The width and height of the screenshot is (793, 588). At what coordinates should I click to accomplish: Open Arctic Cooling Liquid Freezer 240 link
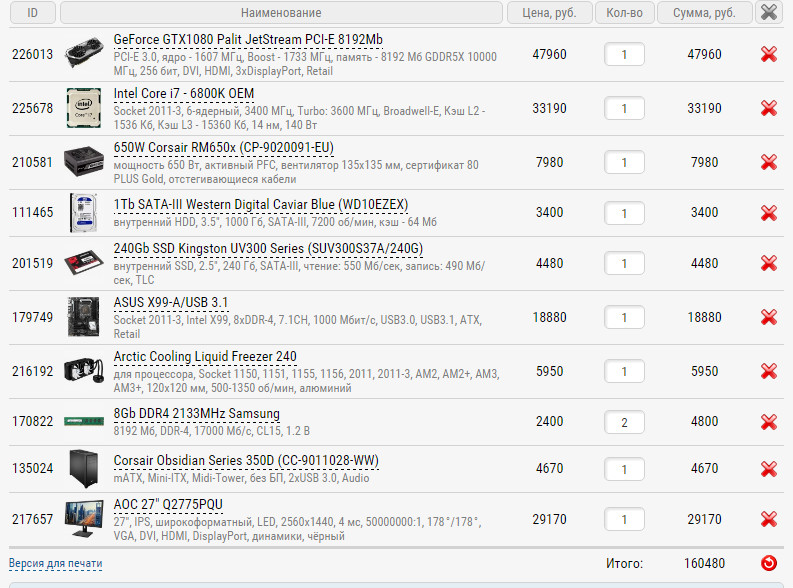click(x=205, y=357)
